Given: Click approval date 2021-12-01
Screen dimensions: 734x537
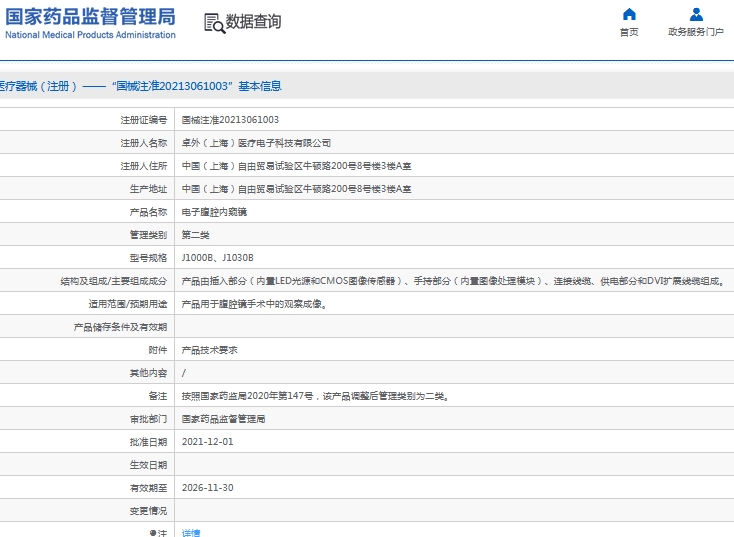Looking at the screenshot, I should pos(208,442).
